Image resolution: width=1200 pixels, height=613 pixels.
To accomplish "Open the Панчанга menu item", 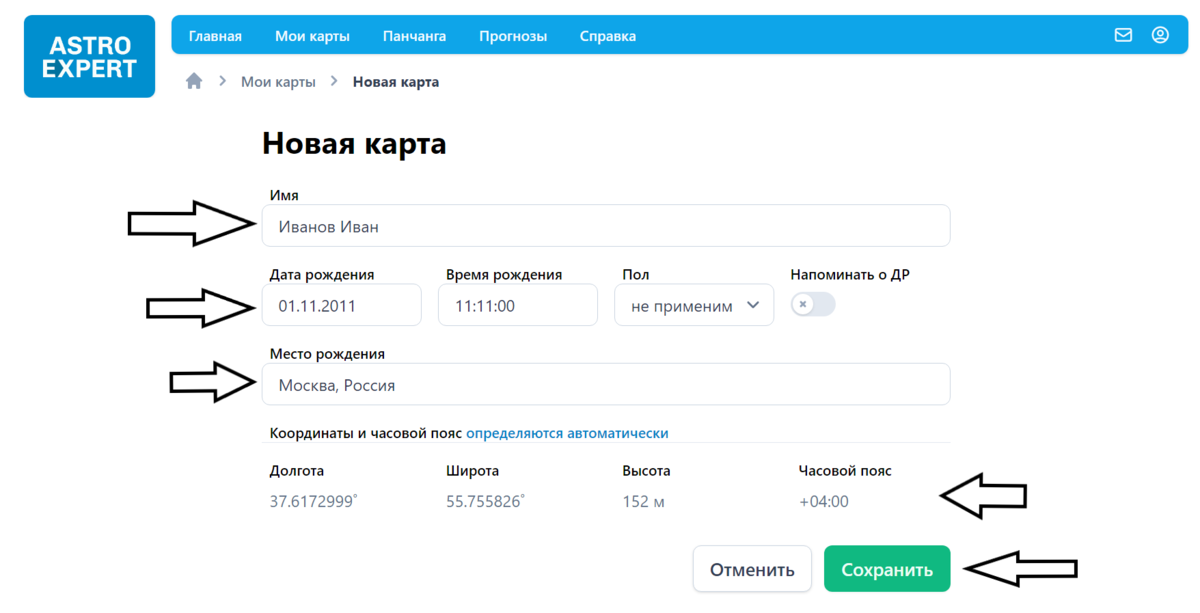I will click(x=414, y=36).
